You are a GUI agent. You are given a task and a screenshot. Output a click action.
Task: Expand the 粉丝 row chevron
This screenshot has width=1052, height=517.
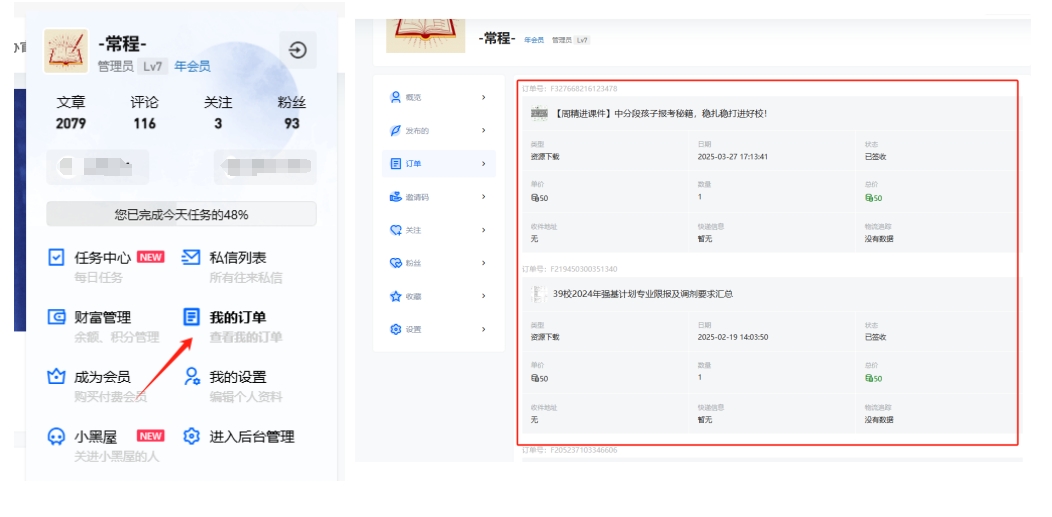[x=484, y=263]
